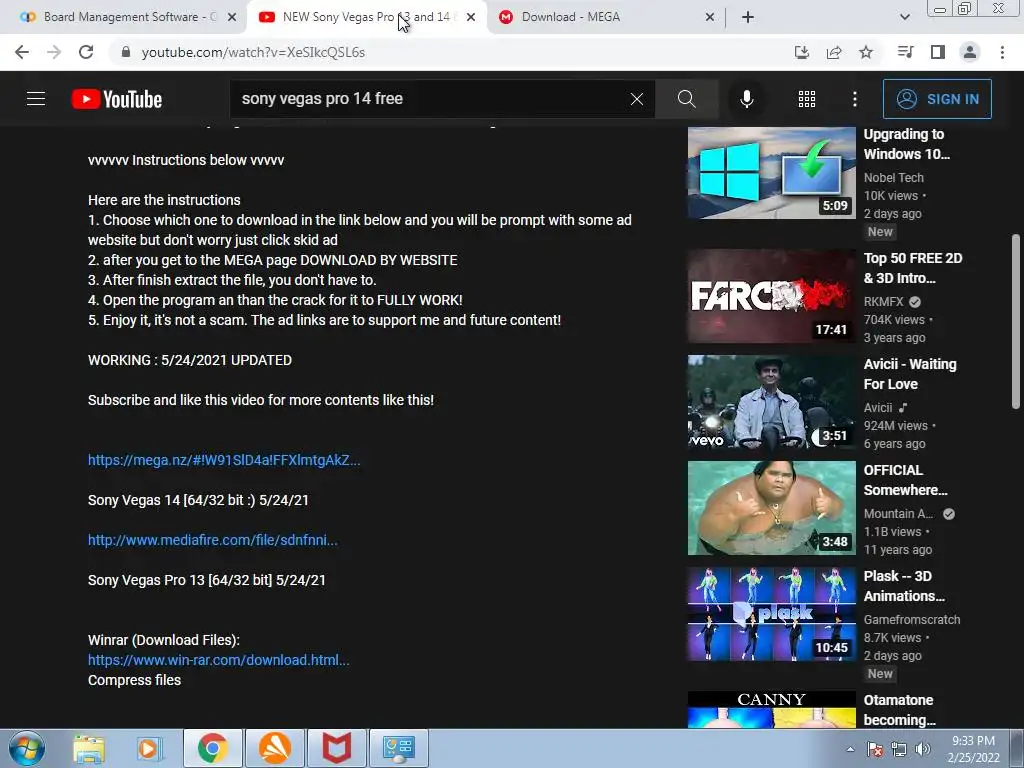
Task: Open Chrome profile avatar
Action: point(970,52)
